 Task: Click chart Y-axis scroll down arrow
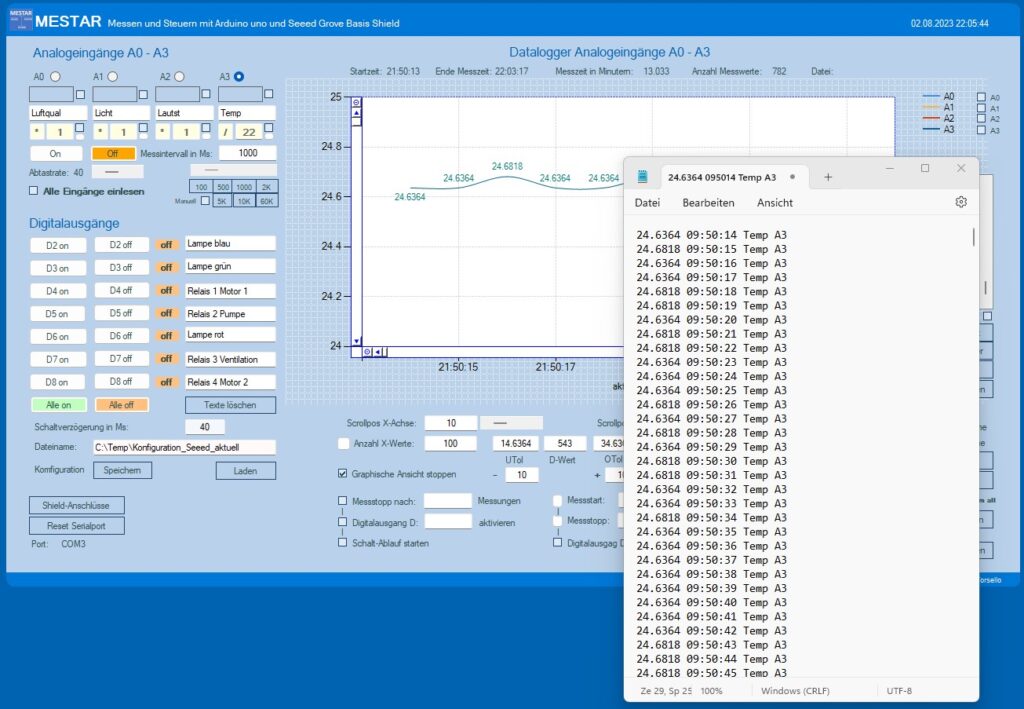[356, 341]
